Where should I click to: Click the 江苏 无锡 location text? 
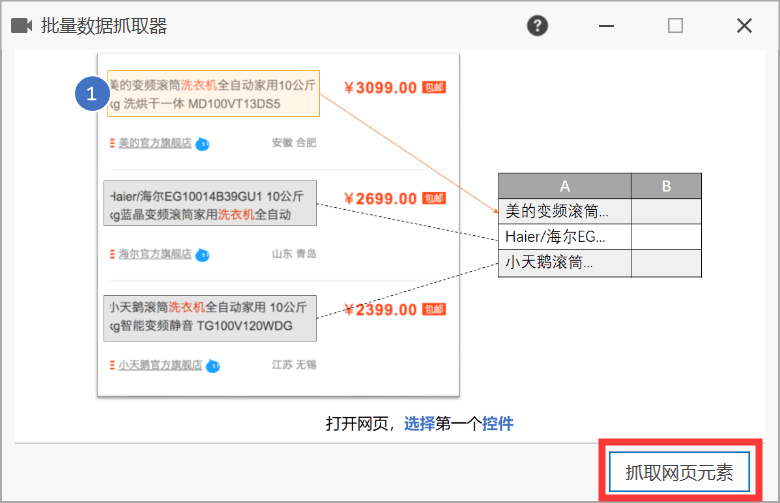[294, 365]
